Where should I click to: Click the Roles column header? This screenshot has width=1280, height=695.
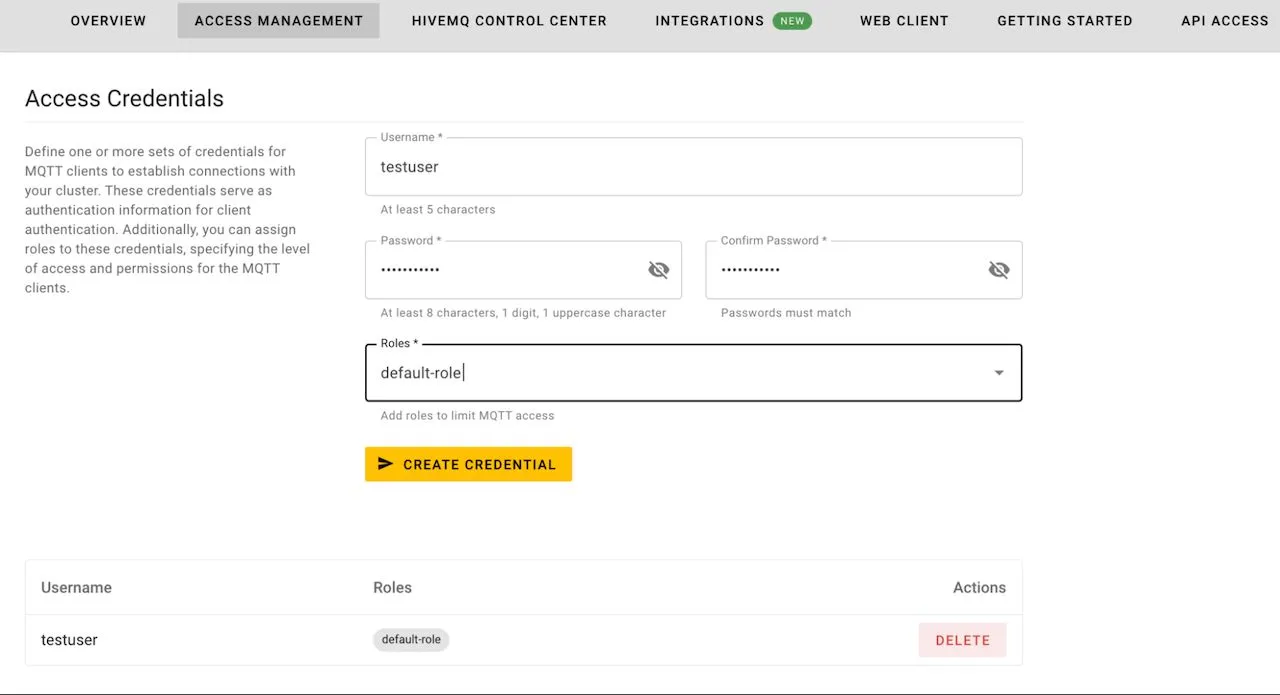click(392, 588)
